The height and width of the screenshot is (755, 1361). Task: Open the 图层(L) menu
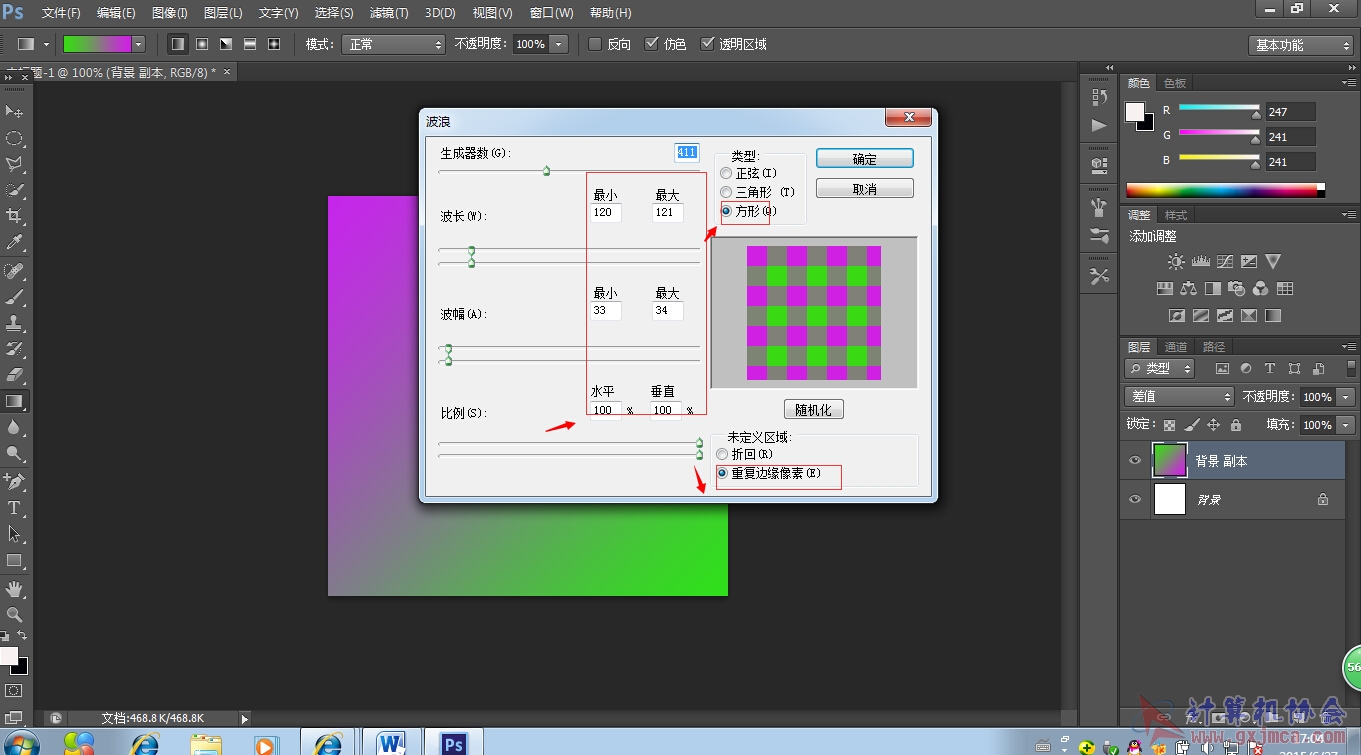(x=223, y=13)
